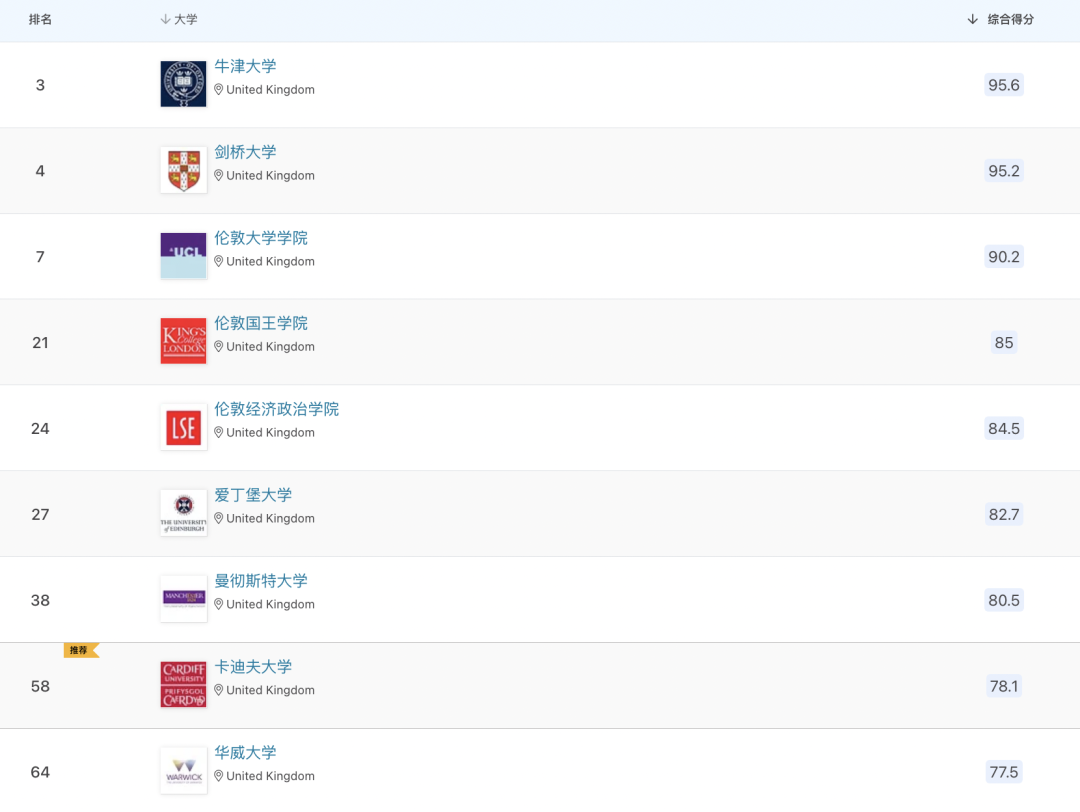Click the 排名 column header
This screenshot has height=812, width=1080.
tap(40, 19)
